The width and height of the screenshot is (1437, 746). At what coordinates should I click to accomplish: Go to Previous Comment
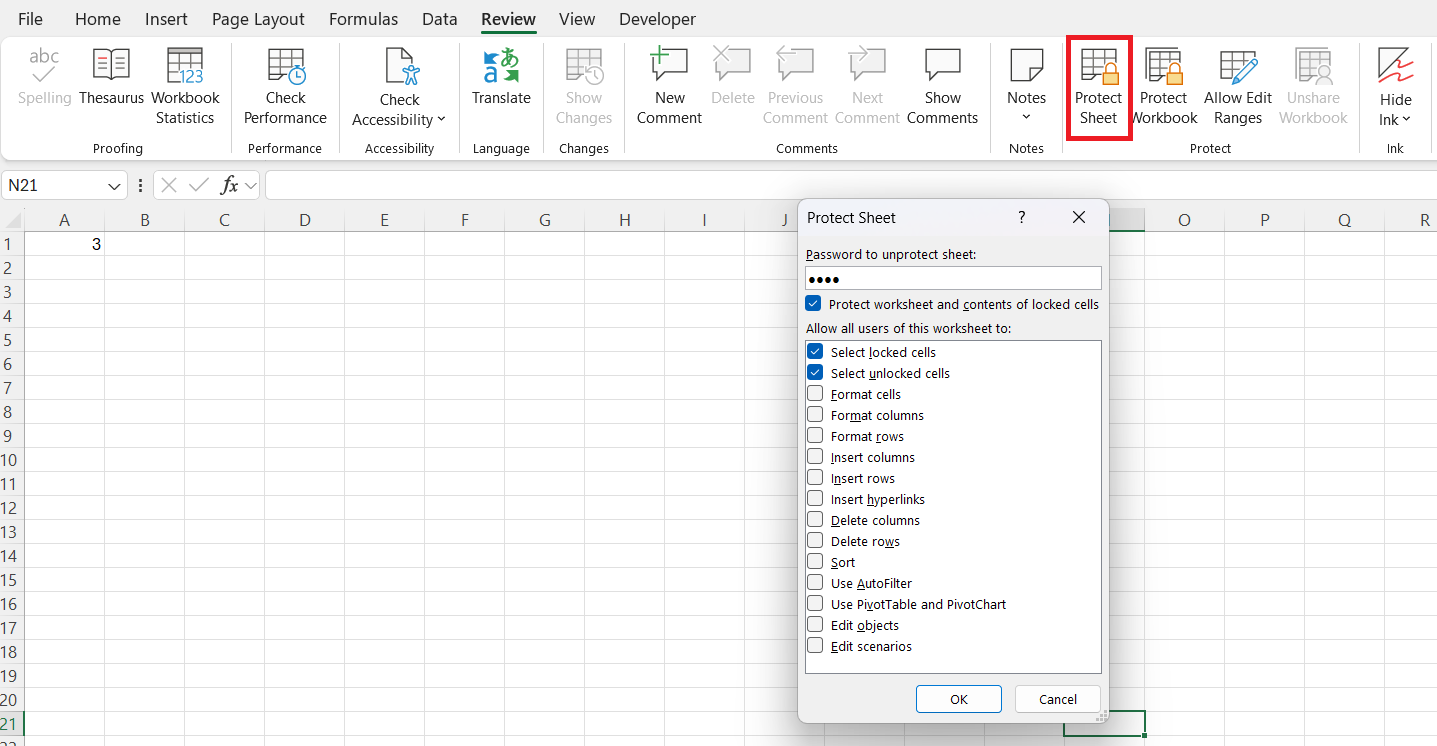click(x=795, y=88)
